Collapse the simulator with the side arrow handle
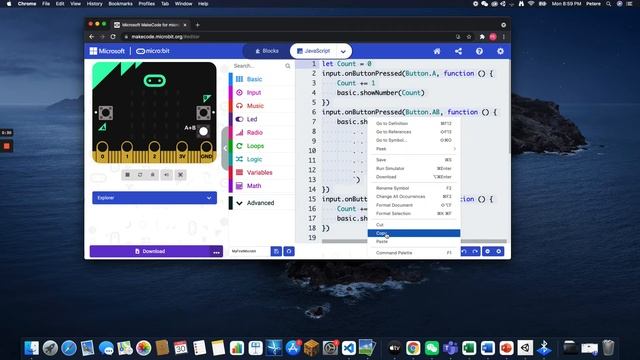Viewport: 640px width, 360px height. tap(225, 148)
